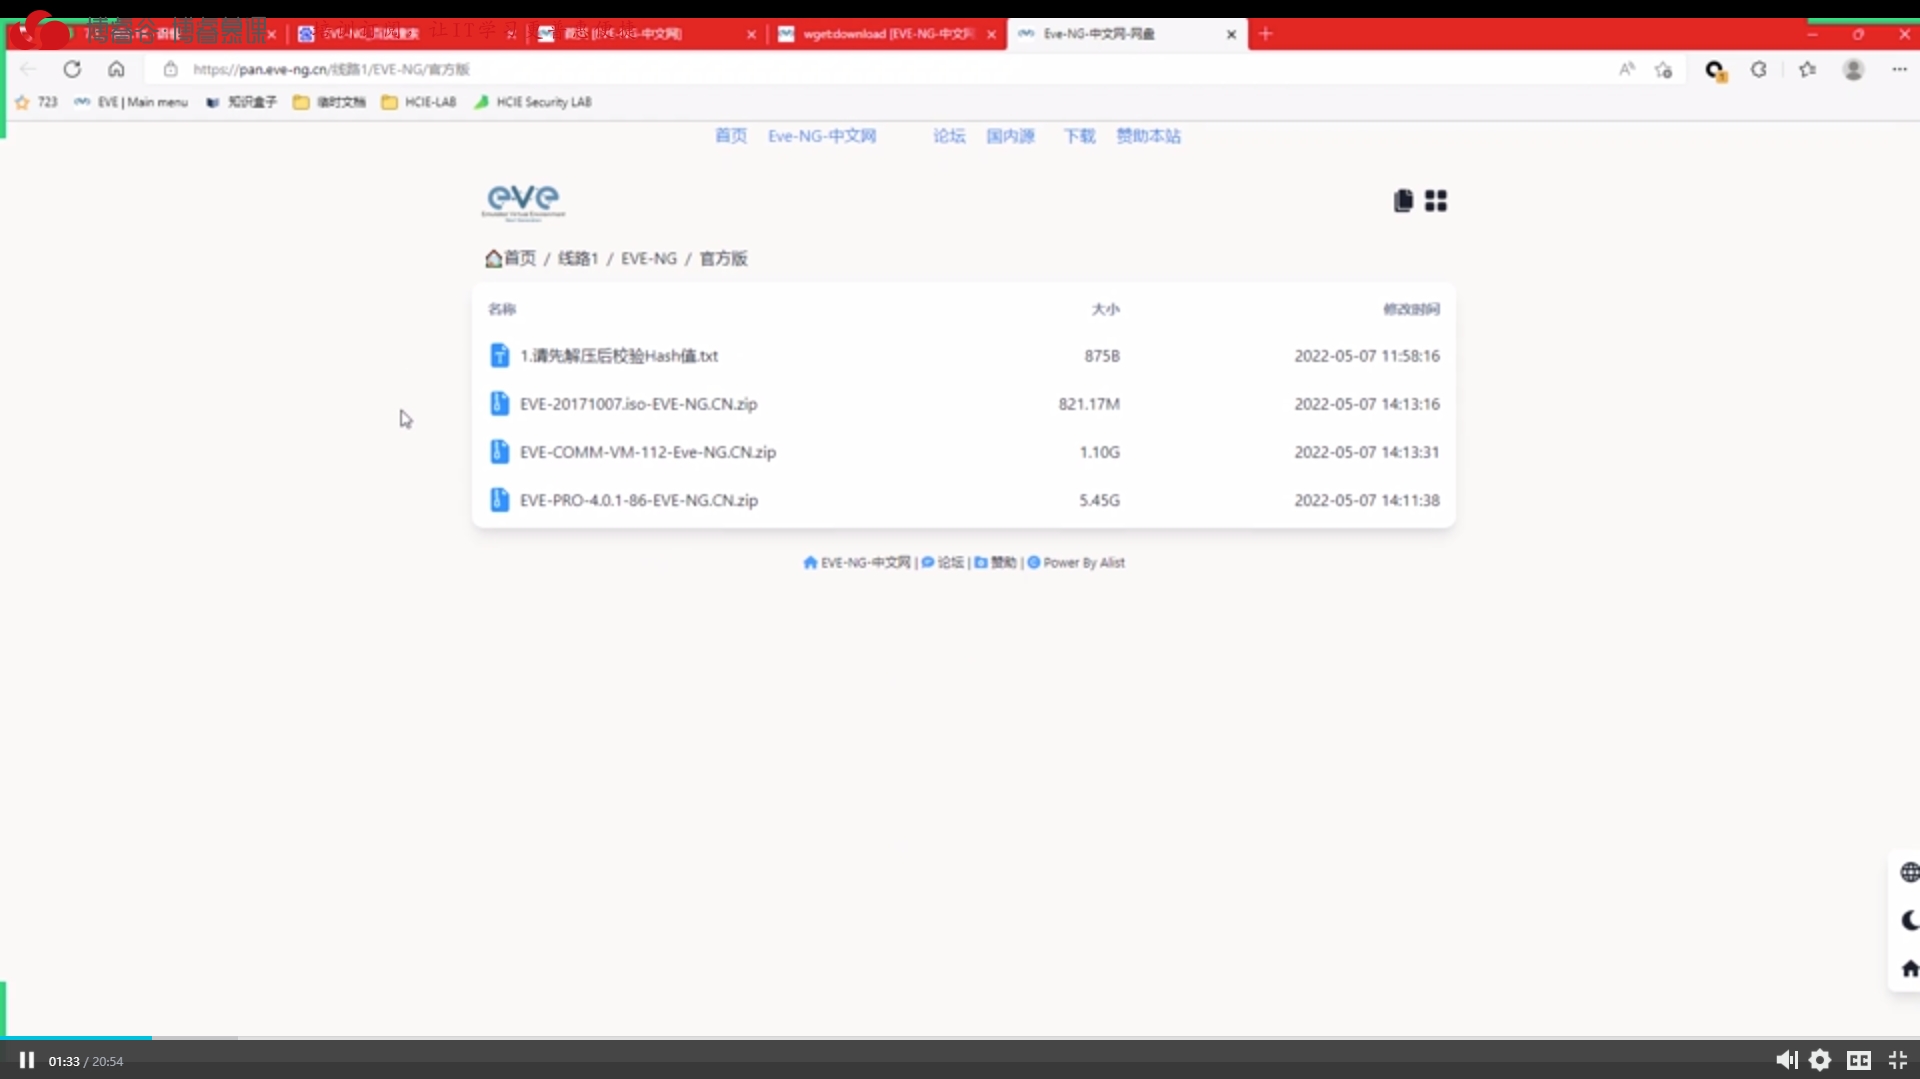Viewport: 1920px width, 1079px height.
Task: Click the 2022-05-07 11:58:16 date
Action: coord(1367,356)
